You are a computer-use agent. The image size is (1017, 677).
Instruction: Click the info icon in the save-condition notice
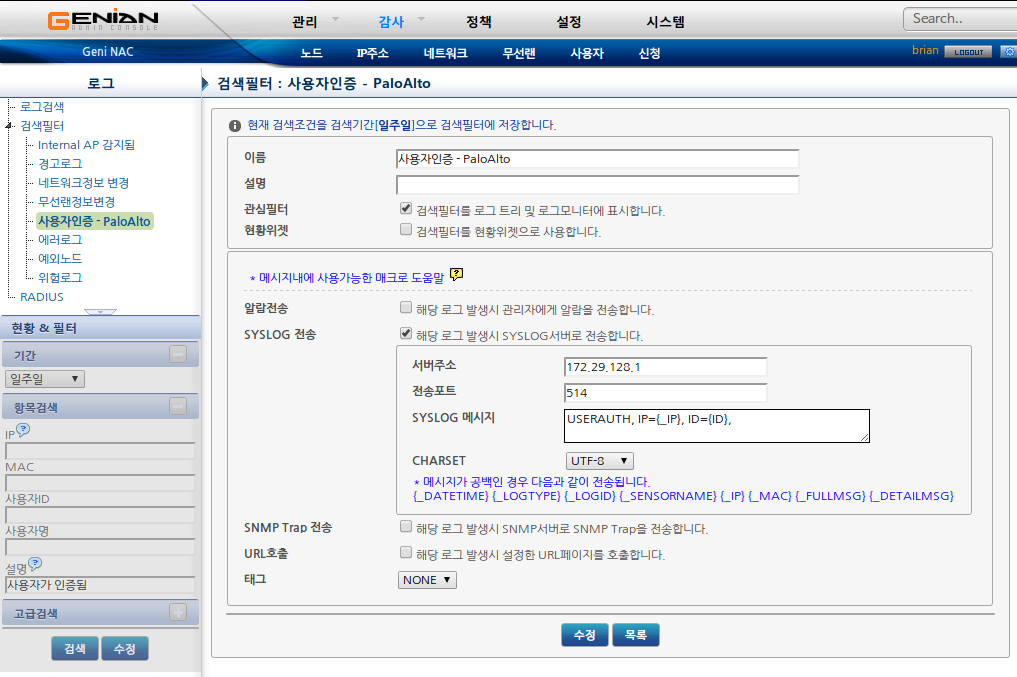(x=234, y=125)
